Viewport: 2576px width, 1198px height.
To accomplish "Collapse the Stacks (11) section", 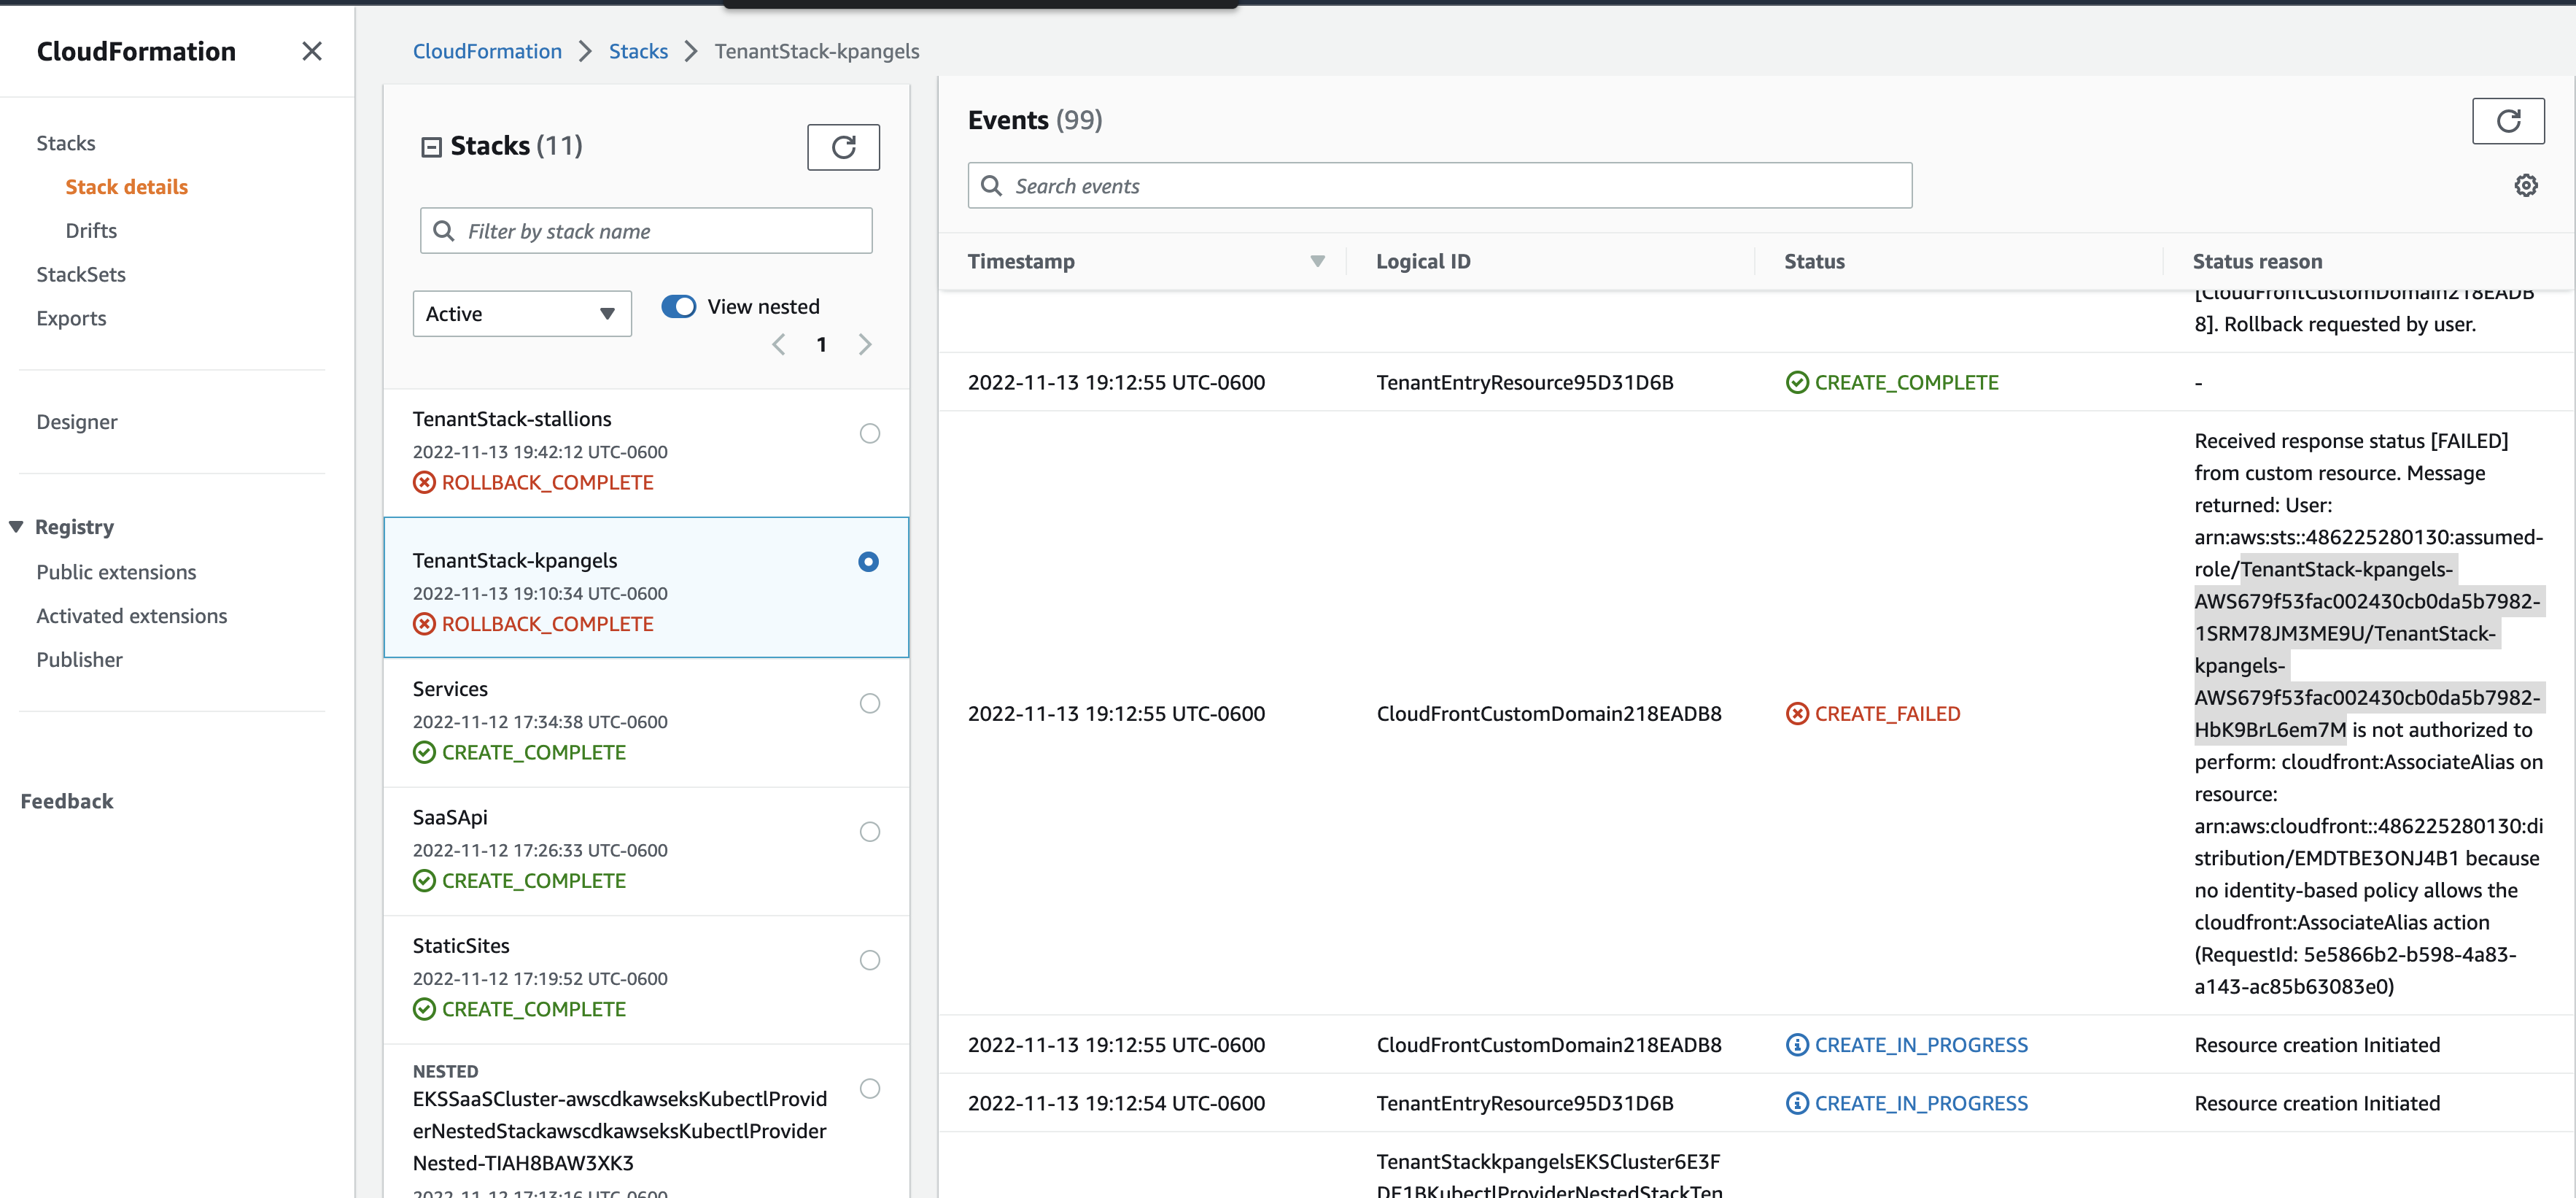I will (430, 146).
